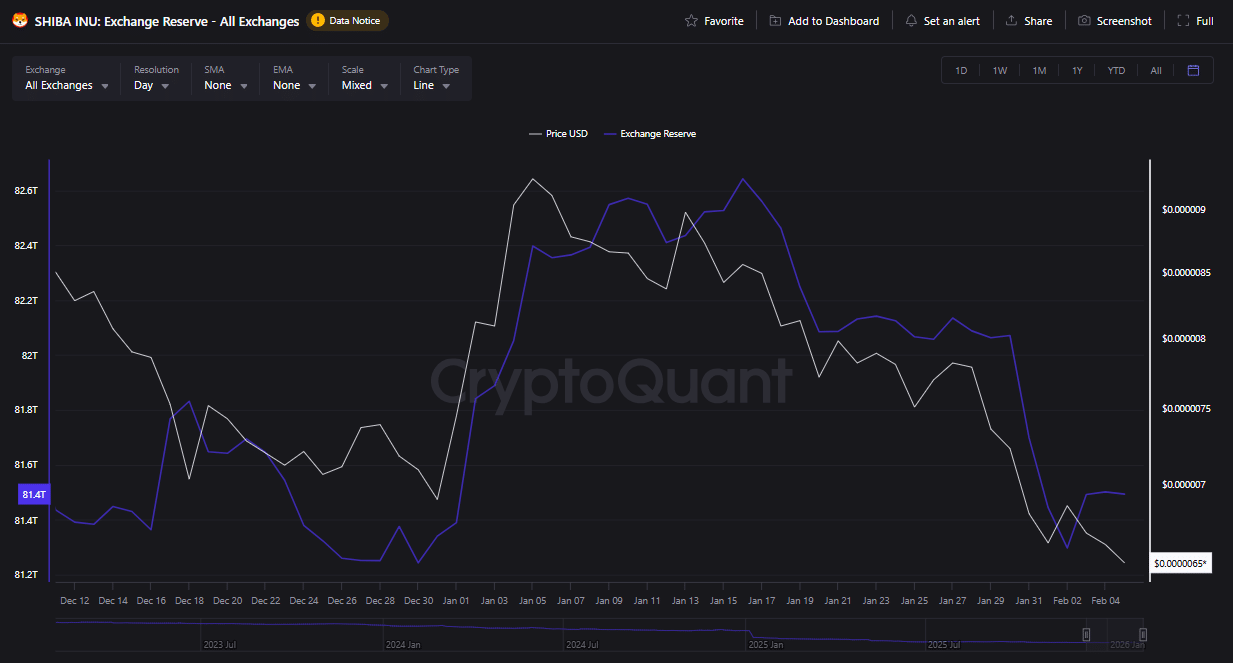The image size is (1233, 663).
Task: Switch to the YTD range tab
Action: [x=1115, y=70]
